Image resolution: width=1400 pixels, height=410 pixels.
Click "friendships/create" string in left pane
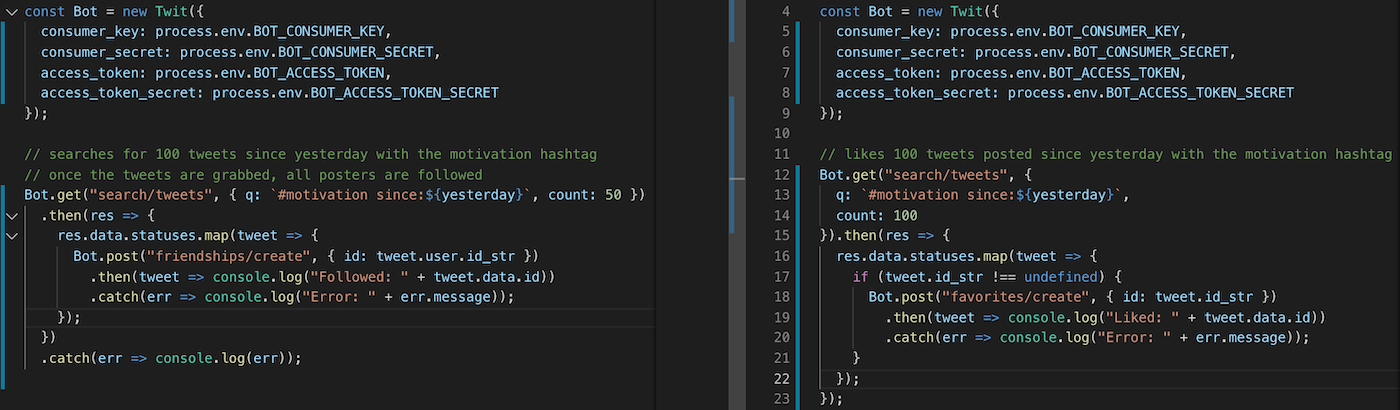(229, 256)
